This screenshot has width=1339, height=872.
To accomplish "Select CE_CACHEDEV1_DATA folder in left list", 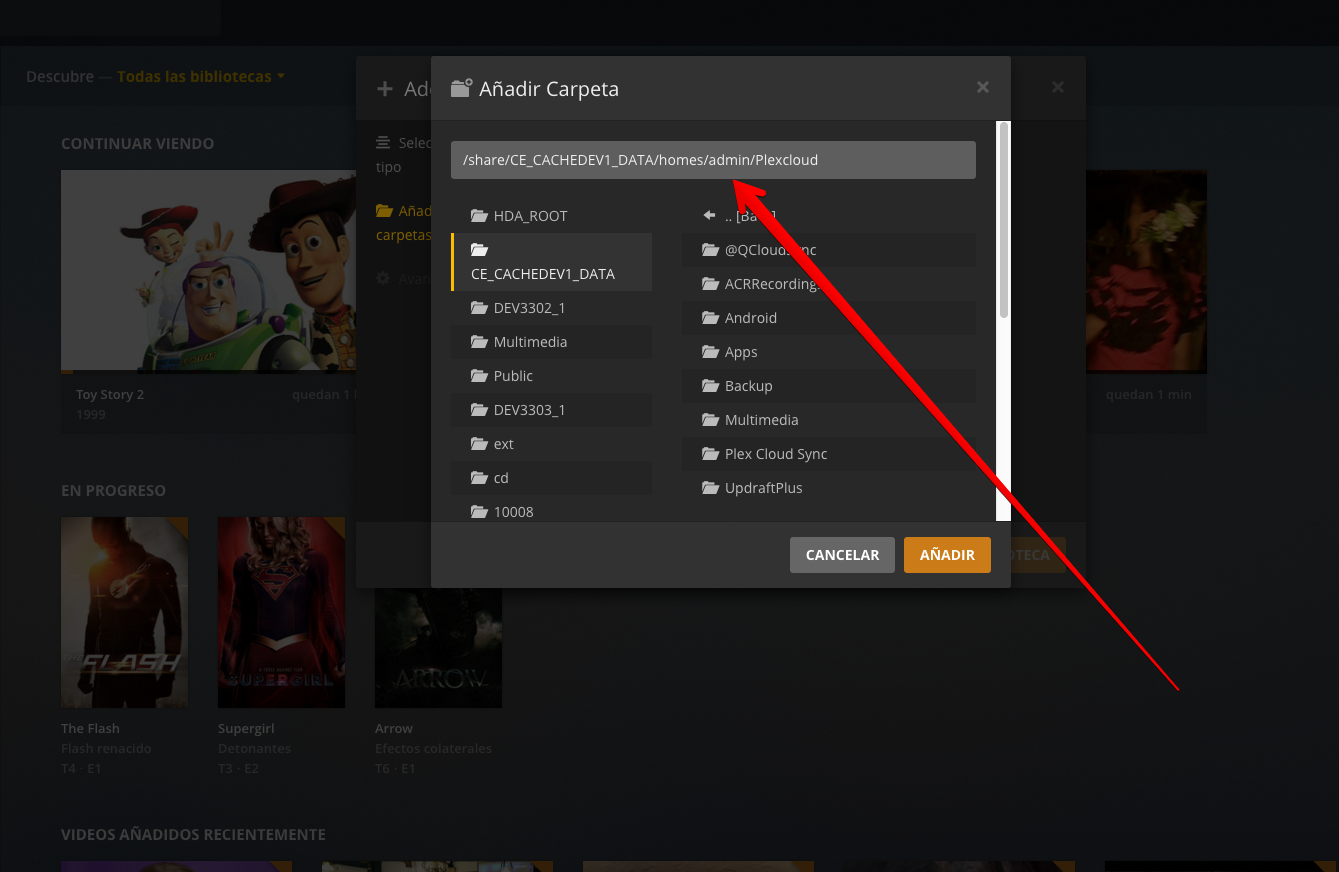I will pos(551,262).
